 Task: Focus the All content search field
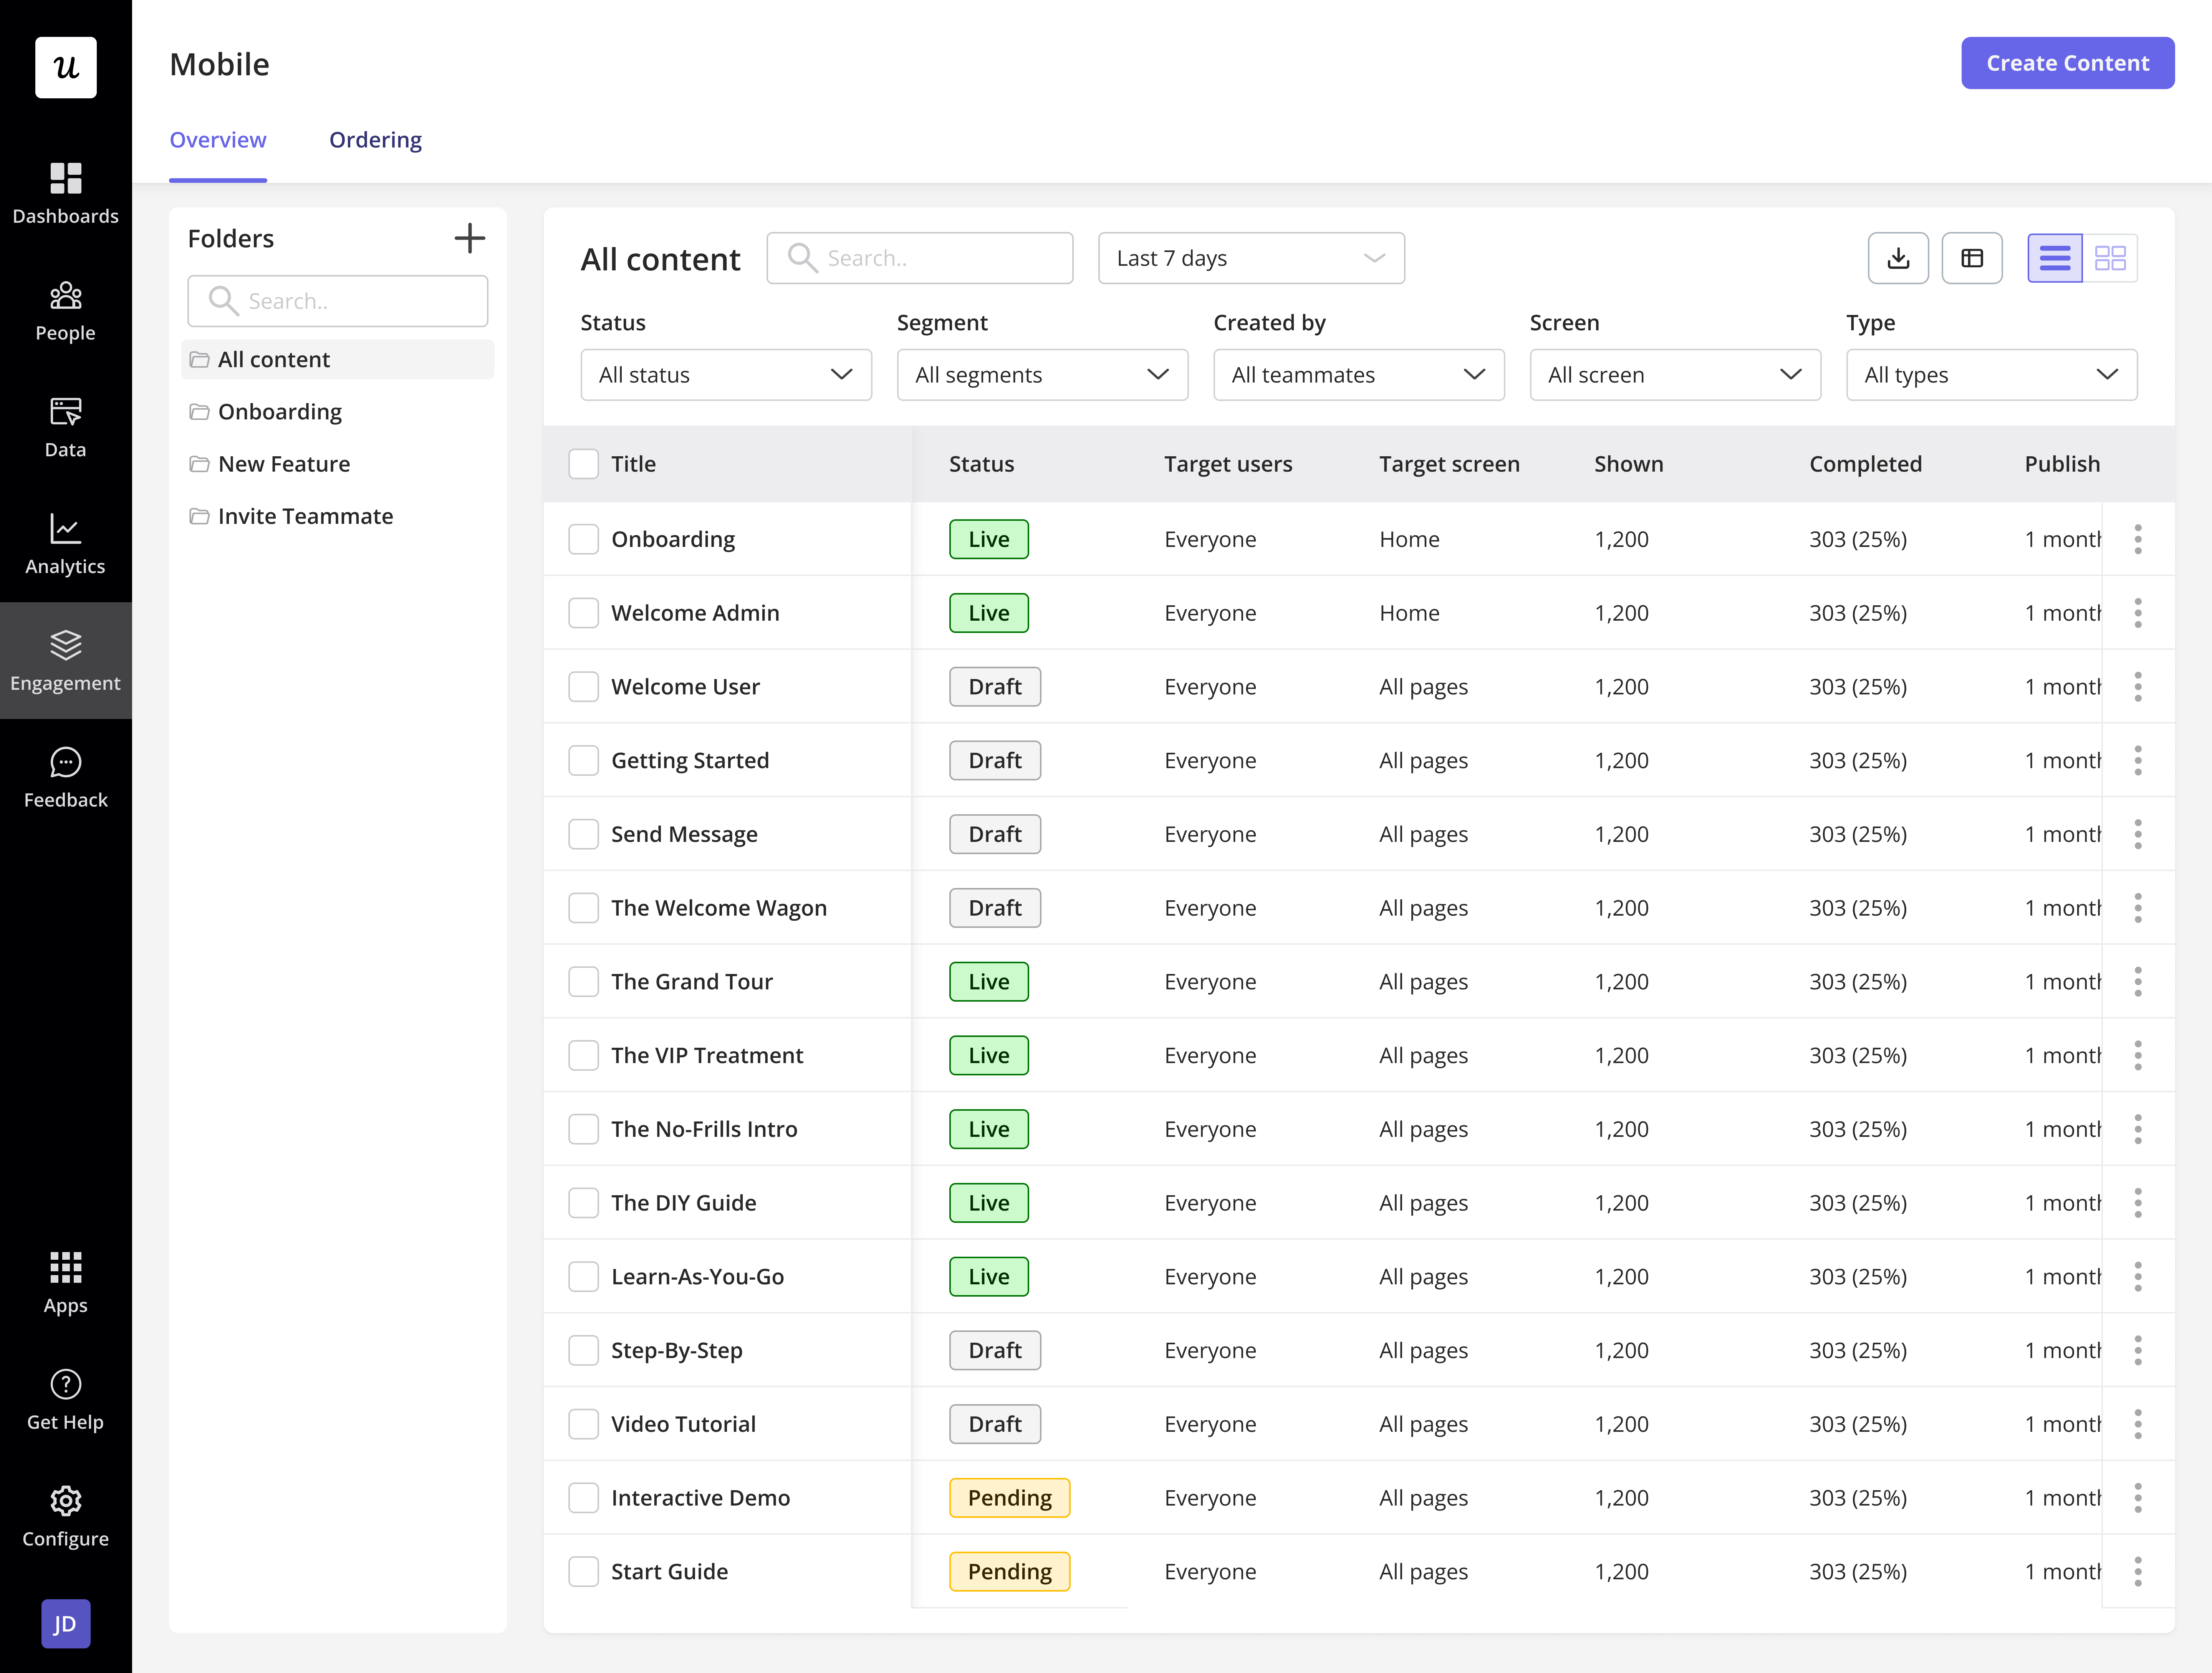point(920,258)
